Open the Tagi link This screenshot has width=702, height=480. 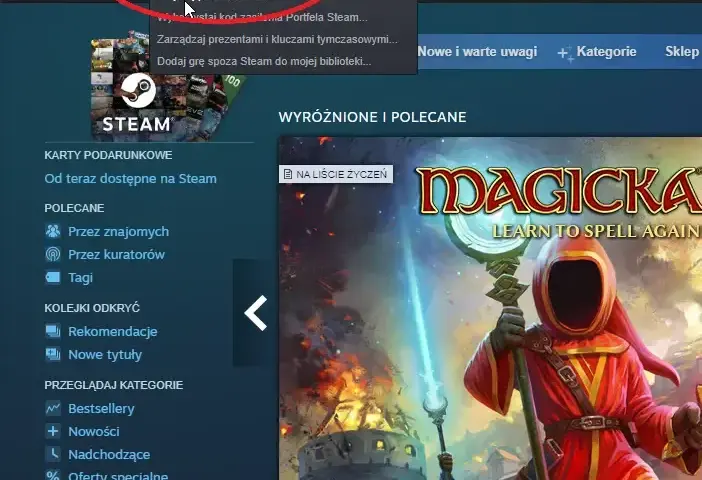click(x=81, y=278)
